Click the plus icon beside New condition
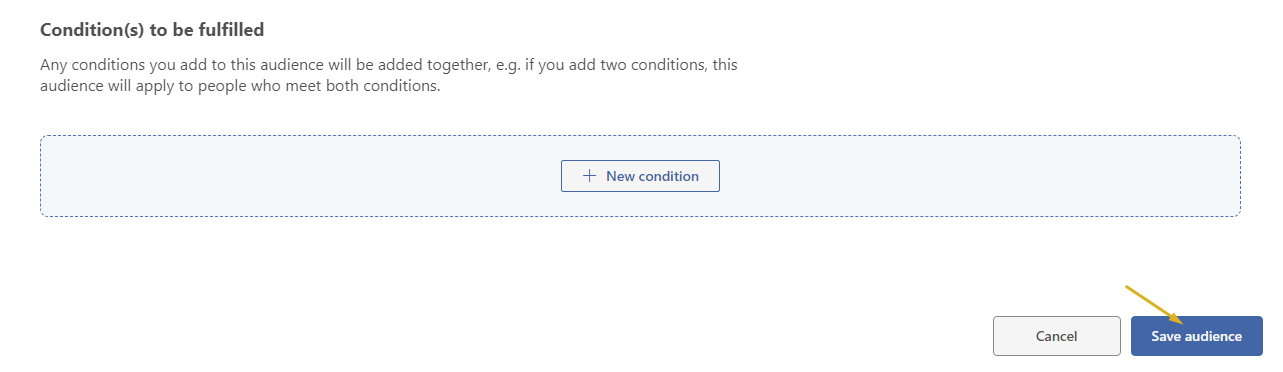The height and width of the screenshot is (372, 1283). [x=589, y=176]
